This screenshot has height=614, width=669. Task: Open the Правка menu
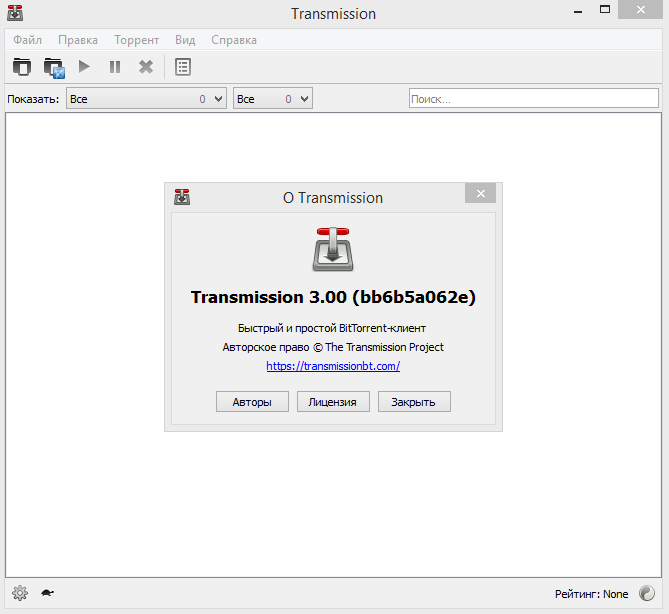click(x=78, y=40)
